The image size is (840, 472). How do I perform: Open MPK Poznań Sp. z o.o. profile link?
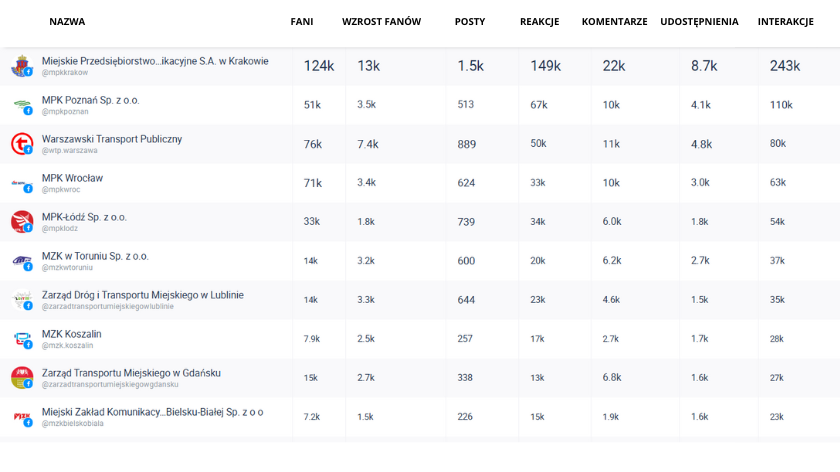[91, 100]
